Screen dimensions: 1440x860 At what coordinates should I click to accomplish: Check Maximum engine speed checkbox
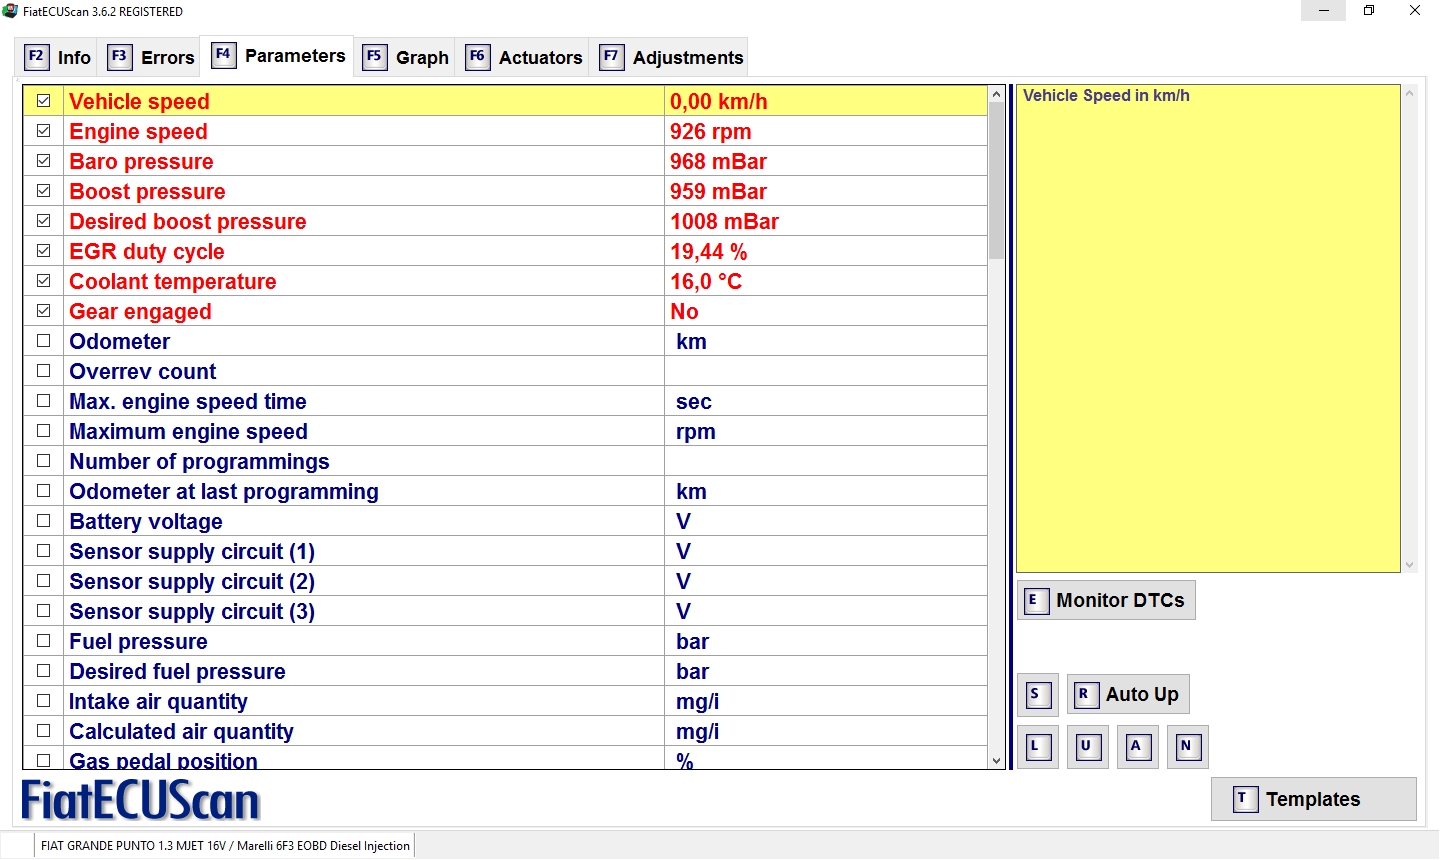pyautogui.click(x=44, y=431)
